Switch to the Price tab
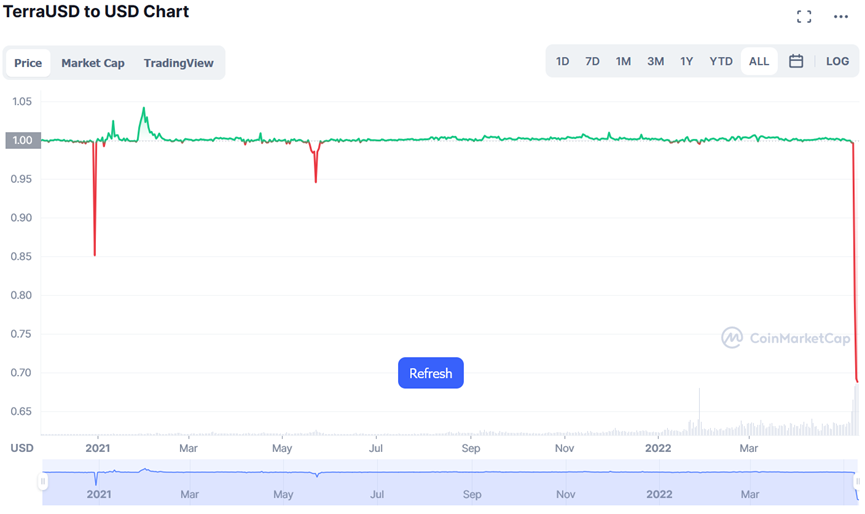The height and width of the screenshot is (514, 865). pos(28,63)
